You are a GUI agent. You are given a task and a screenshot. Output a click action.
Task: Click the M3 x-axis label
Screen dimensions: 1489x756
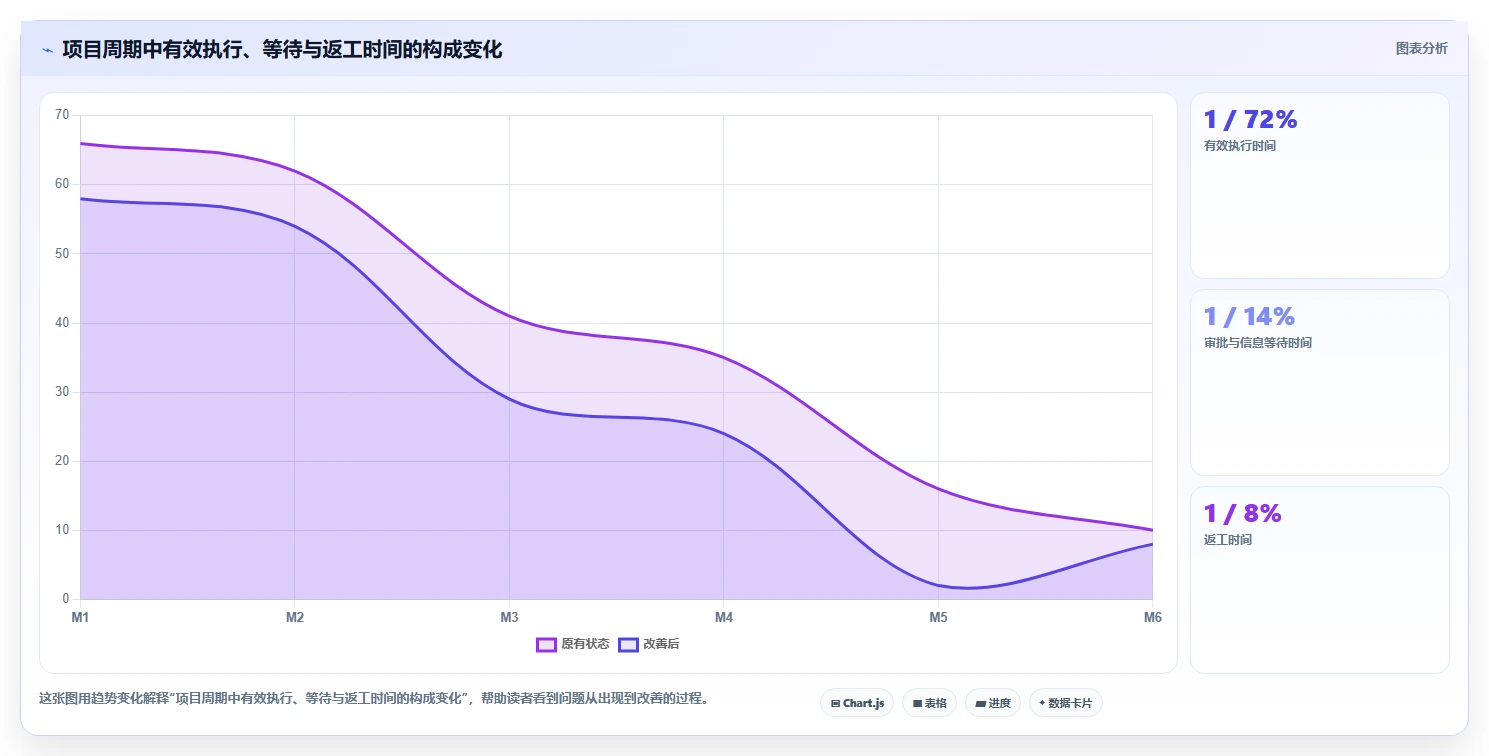click(509, 617)
